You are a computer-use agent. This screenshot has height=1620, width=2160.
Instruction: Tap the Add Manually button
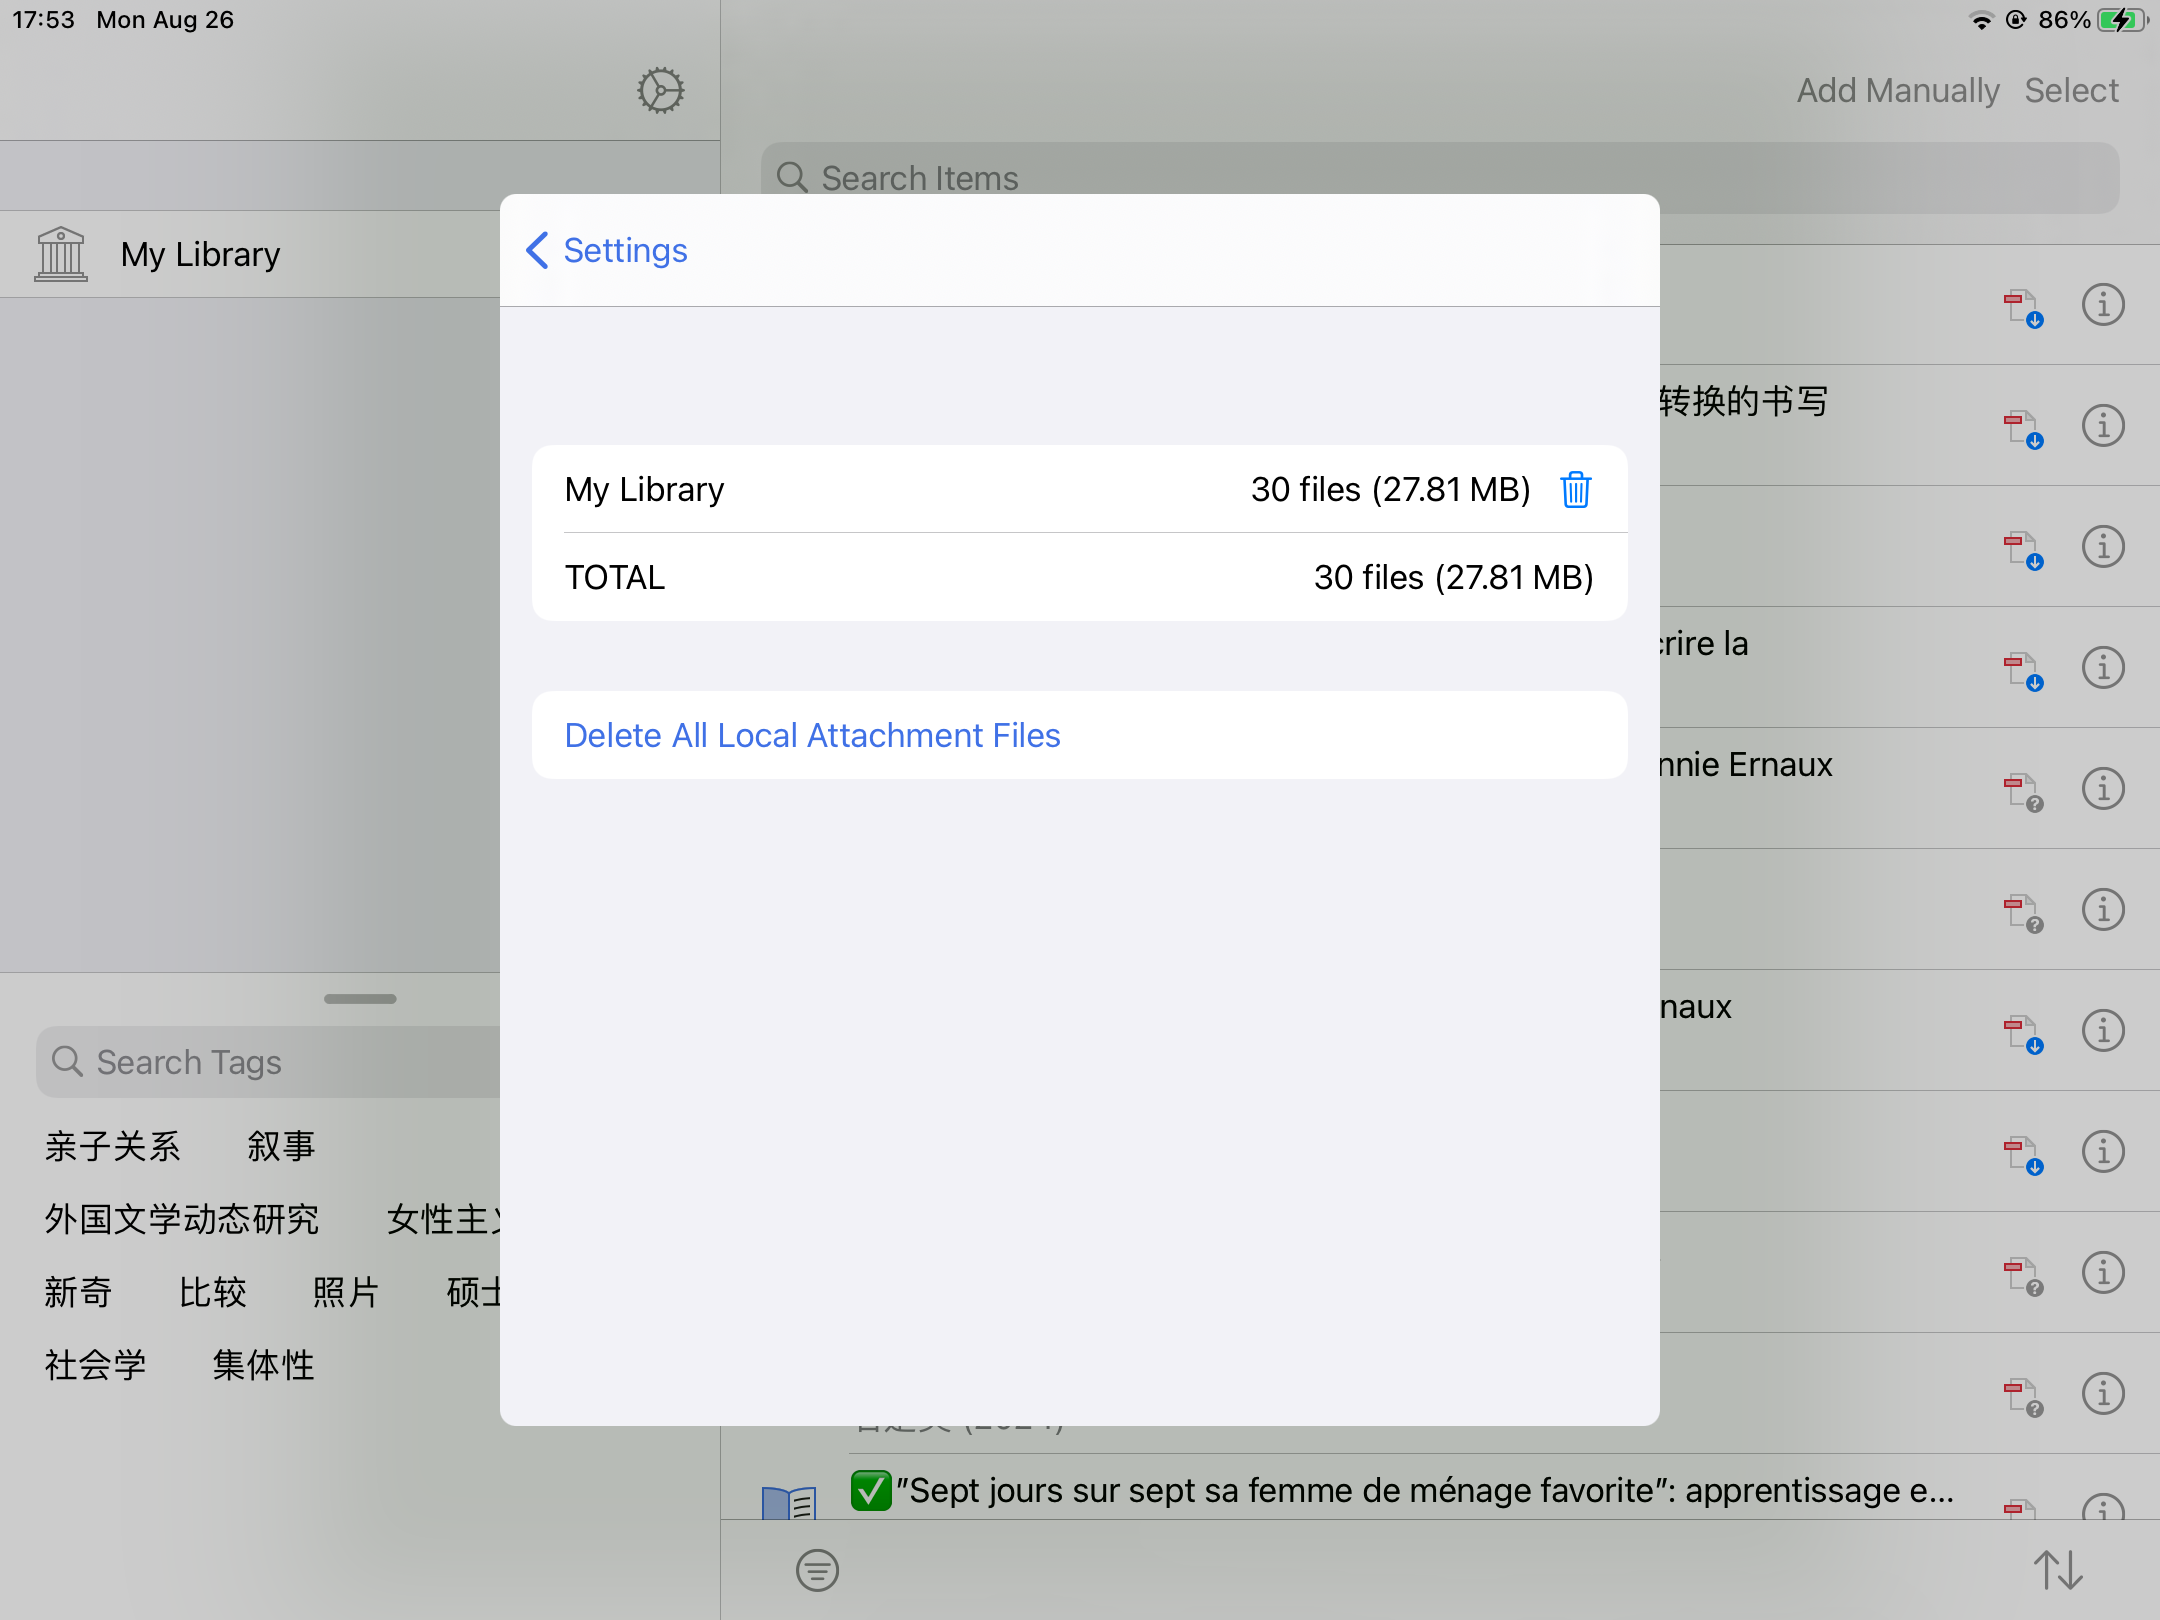click(x=1897, y=91)
